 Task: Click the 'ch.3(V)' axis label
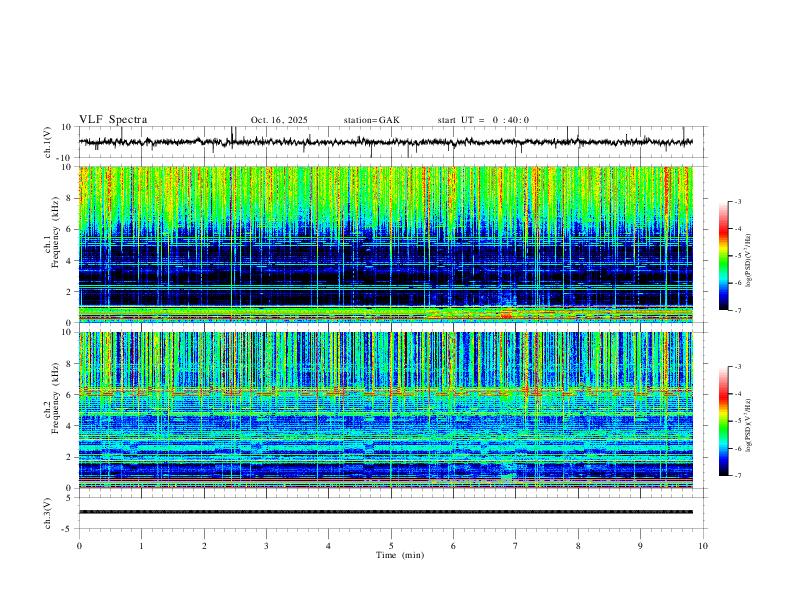[x=48, y=514]
